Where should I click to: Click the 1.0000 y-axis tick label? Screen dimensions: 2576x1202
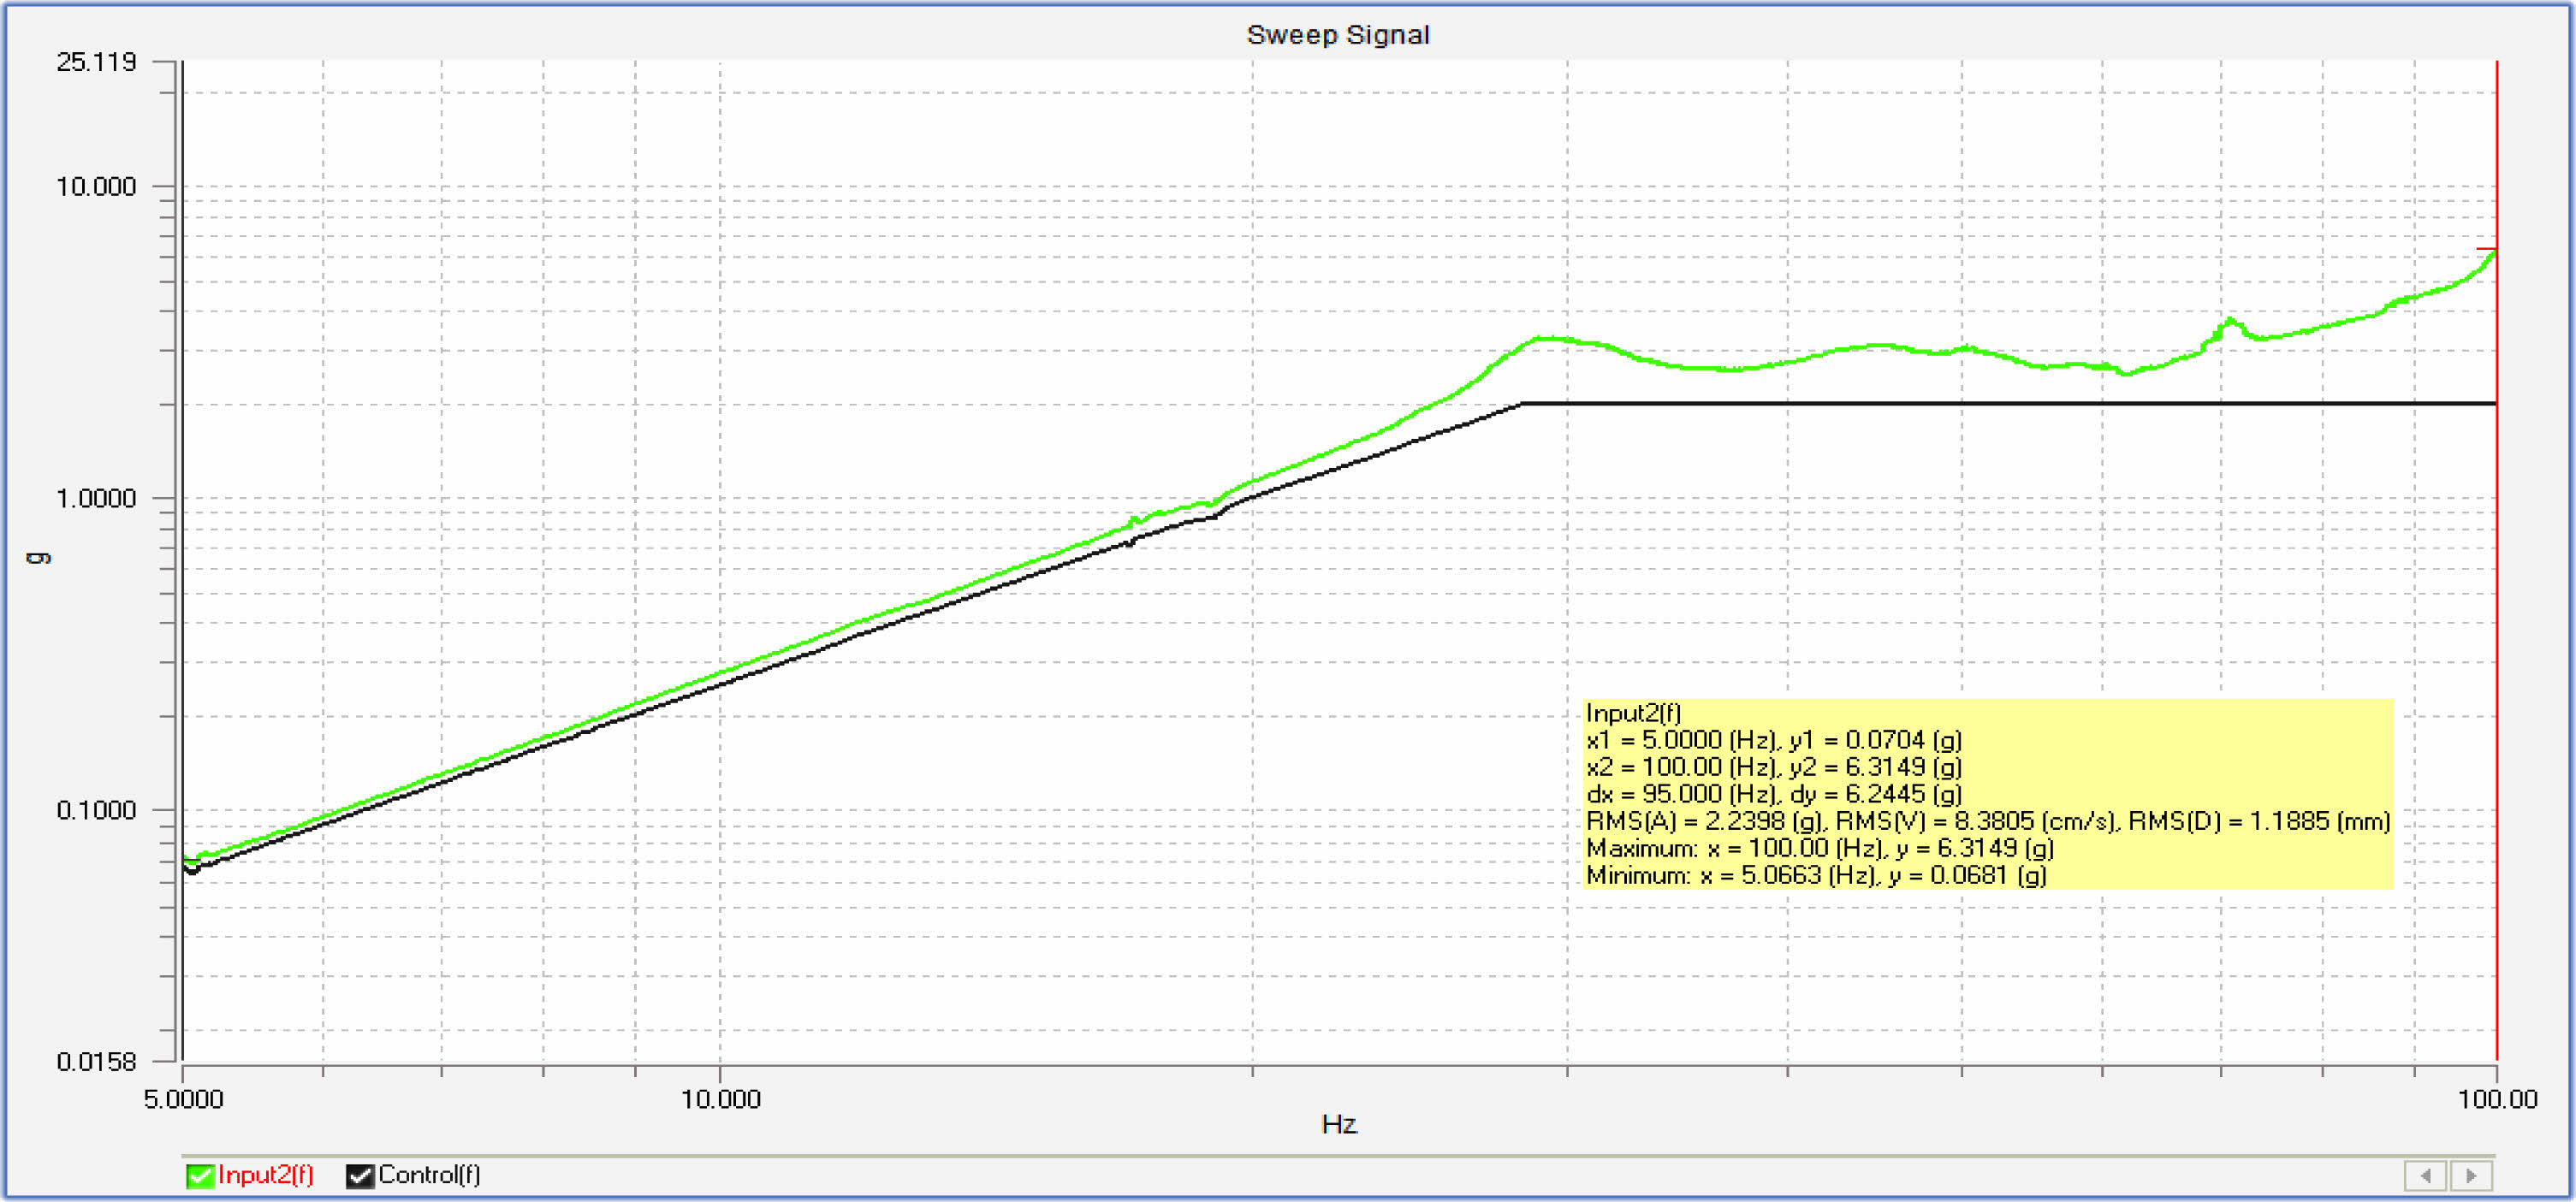coord(96,498)
